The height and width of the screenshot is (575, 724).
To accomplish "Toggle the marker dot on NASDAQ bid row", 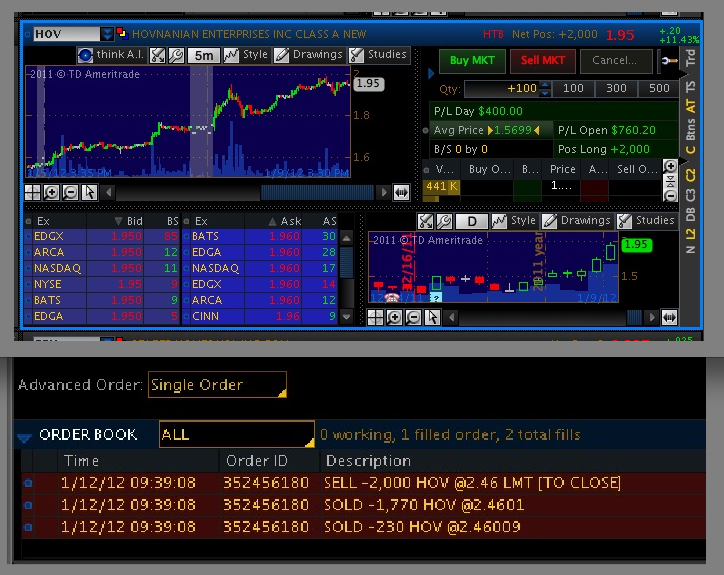I will [x=28, y=268].
